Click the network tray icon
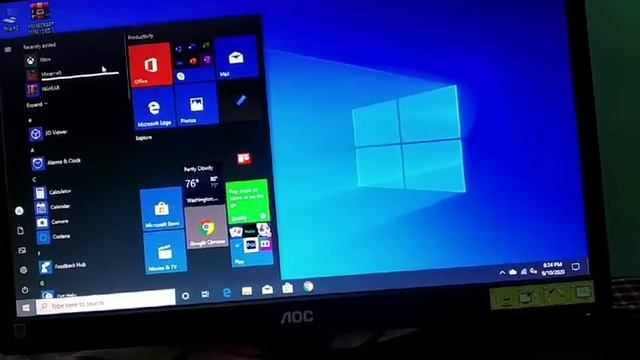The image size is (640, 360). pos(524,271)
